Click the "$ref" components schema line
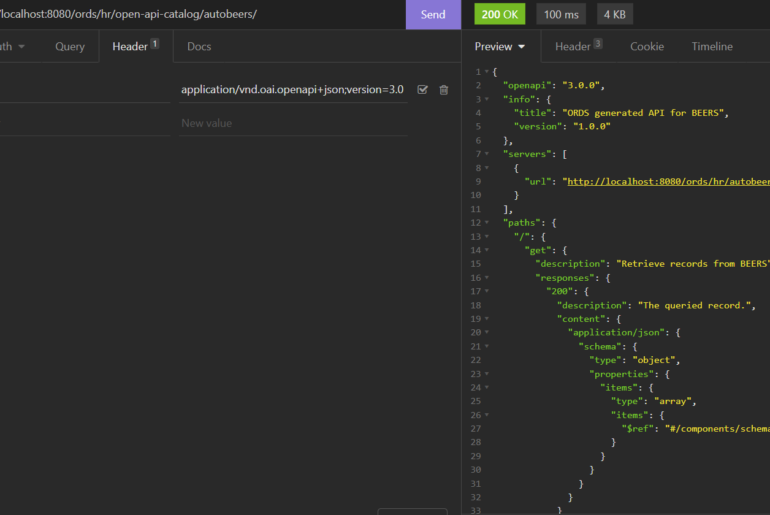Image resolution: width=770 pixels, height=515 pixels. pos(696,429)
